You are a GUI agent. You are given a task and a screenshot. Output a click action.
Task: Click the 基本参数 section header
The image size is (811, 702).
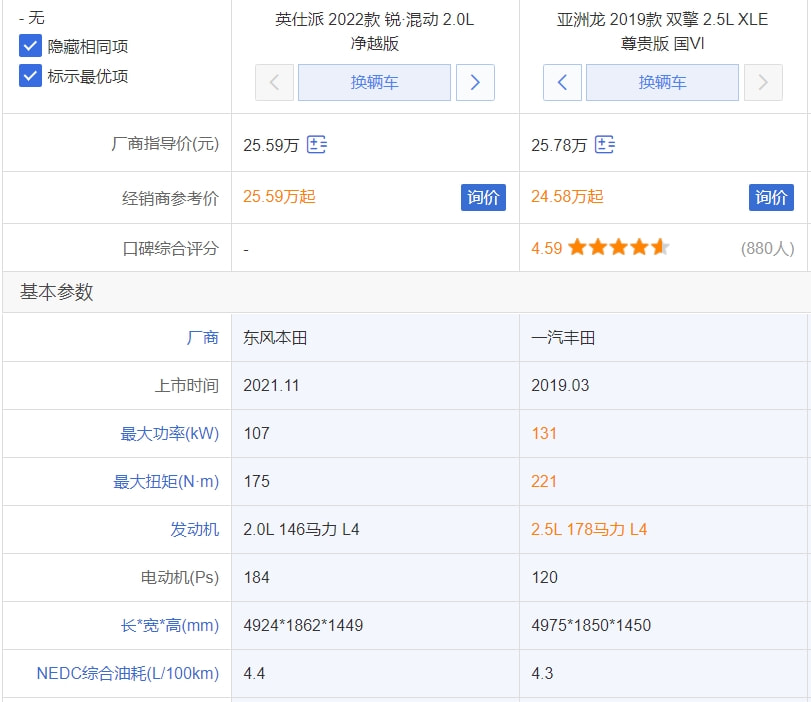(x=57, y=292)
